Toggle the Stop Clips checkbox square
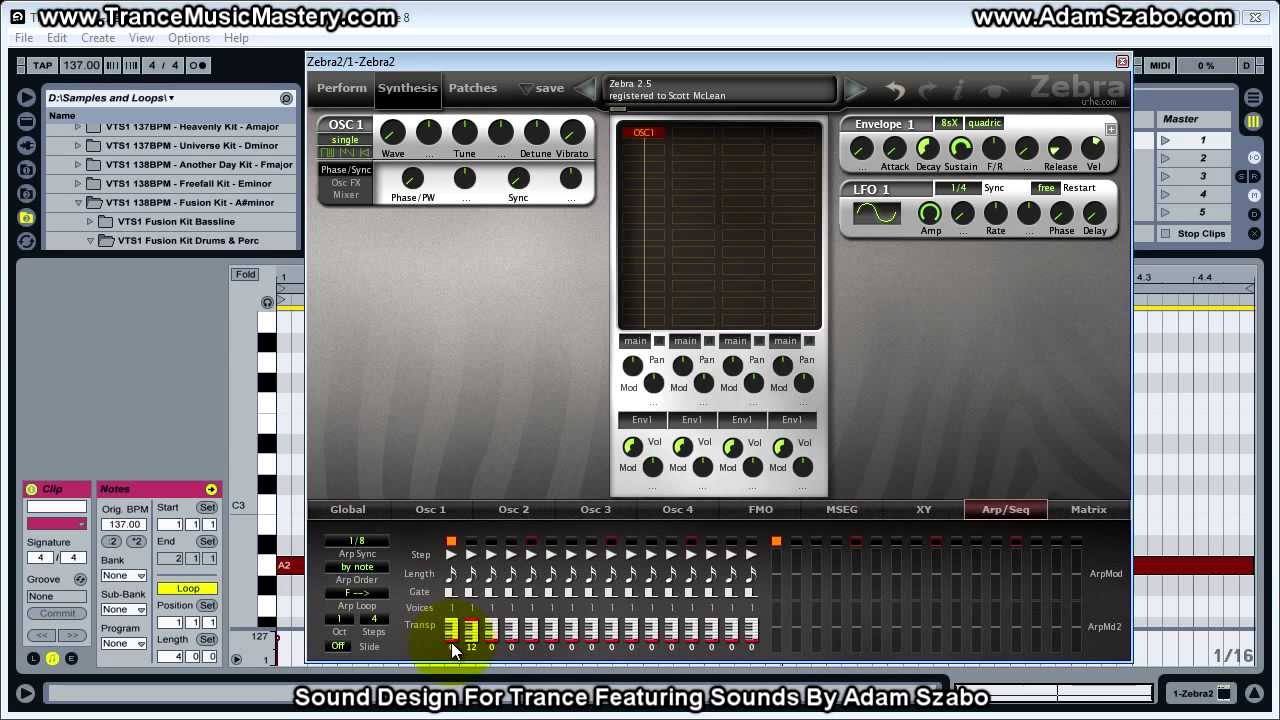This screenshot has width=1280, height=720. click(x=1165, y=234)
